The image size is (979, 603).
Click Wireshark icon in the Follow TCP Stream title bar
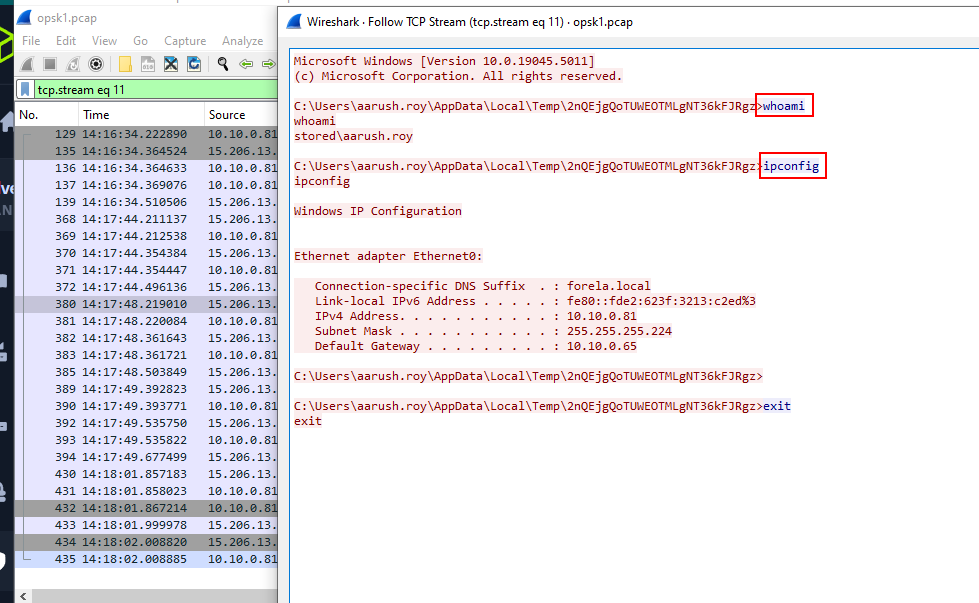point(293,22)
